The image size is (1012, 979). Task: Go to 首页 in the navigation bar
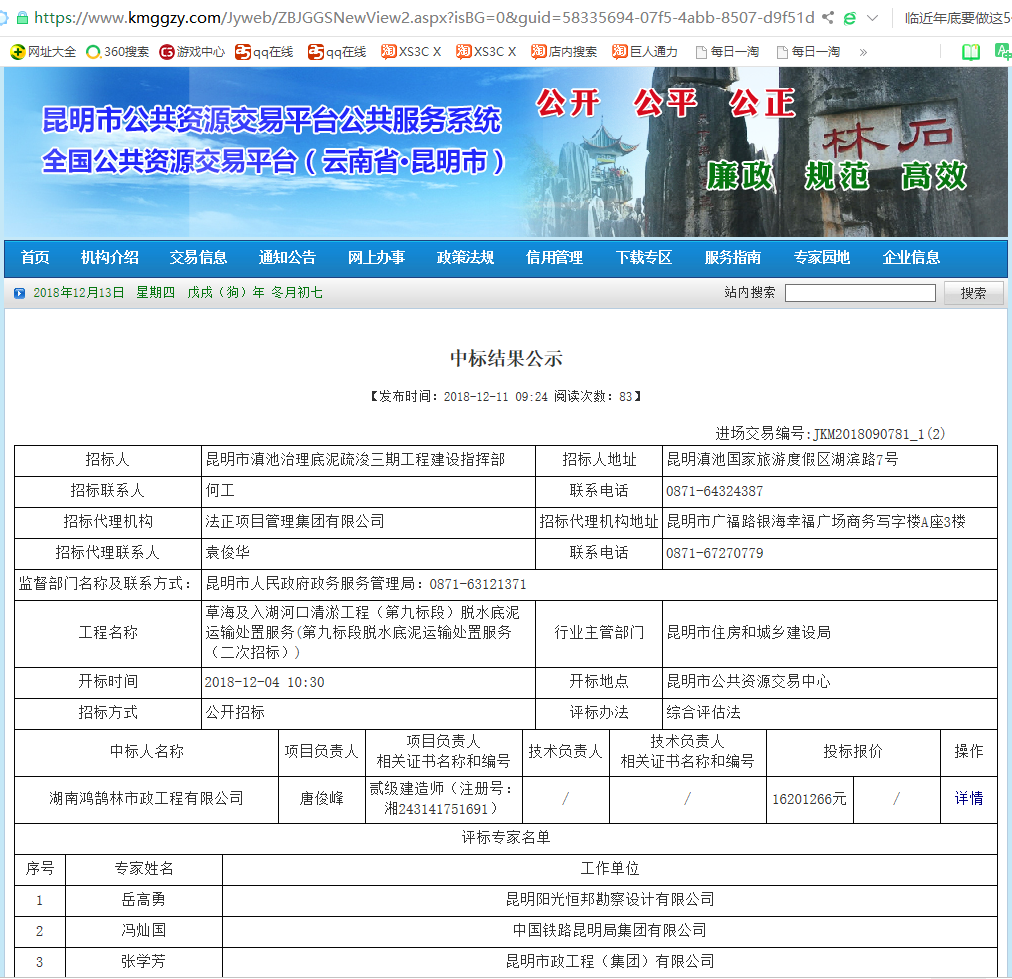pos(35,258)
